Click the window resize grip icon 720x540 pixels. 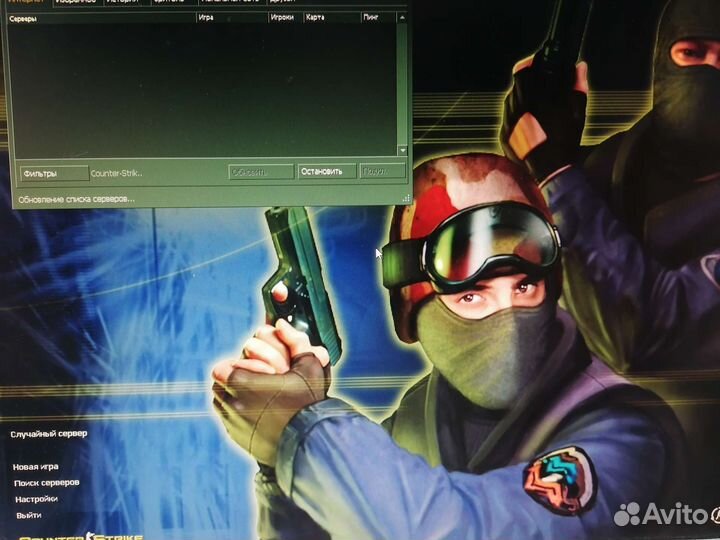pyautogui.click(x=406, y=198)
